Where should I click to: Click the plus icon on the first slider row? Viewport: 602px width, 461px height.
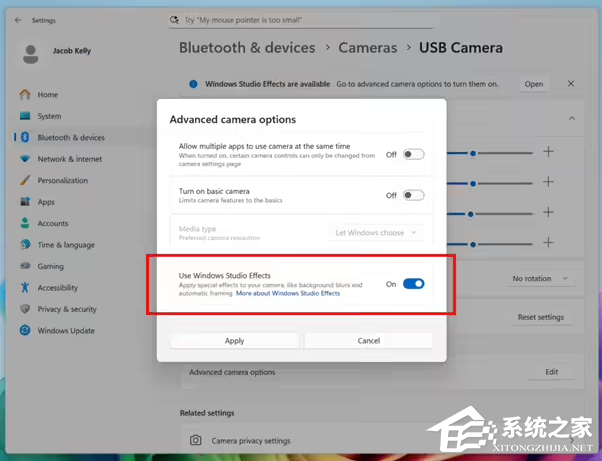[x=549, y=152]
